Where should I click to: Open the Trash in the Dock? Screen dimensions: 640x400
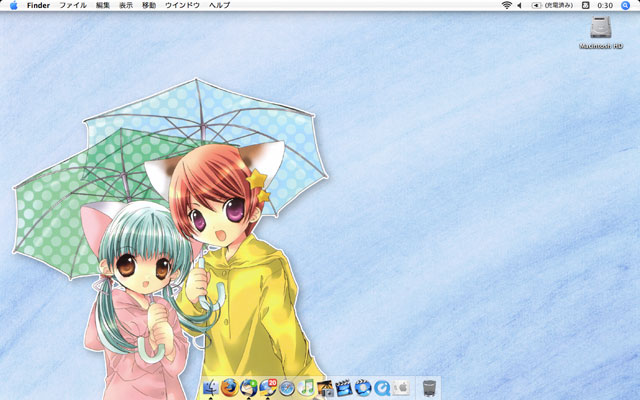coord(429,388)
